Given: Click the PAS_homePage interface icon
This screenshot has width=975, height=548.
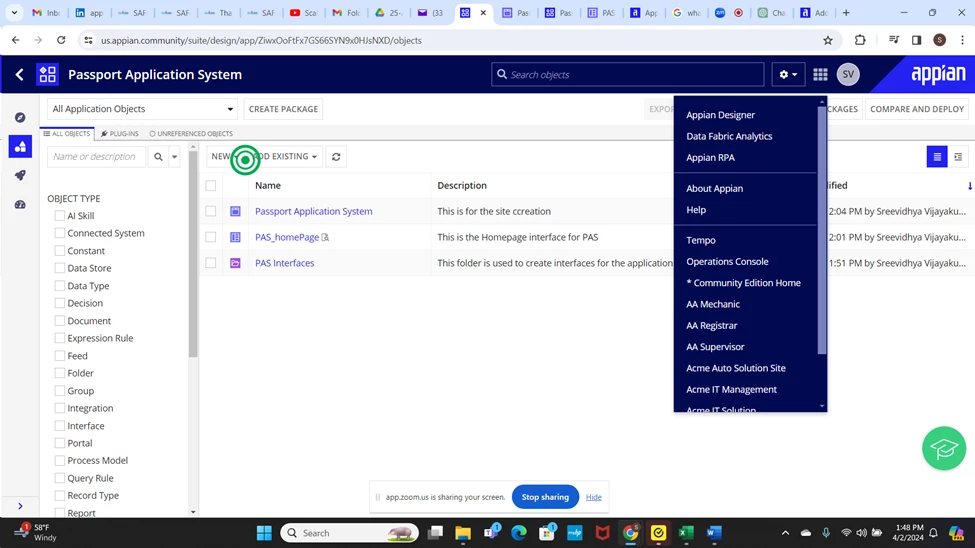Looking at the screenshot, I should point(235,237).
